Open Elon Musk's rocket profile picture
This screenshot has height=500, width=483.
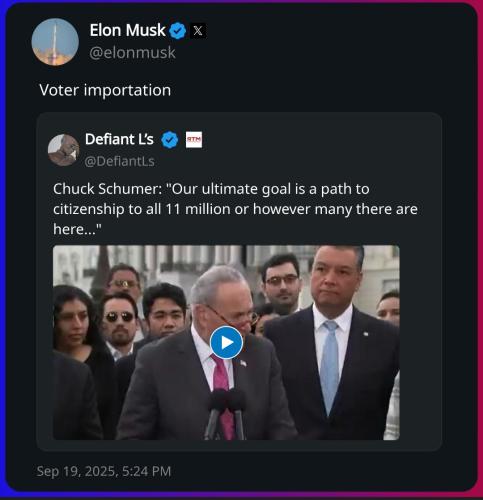55,42
